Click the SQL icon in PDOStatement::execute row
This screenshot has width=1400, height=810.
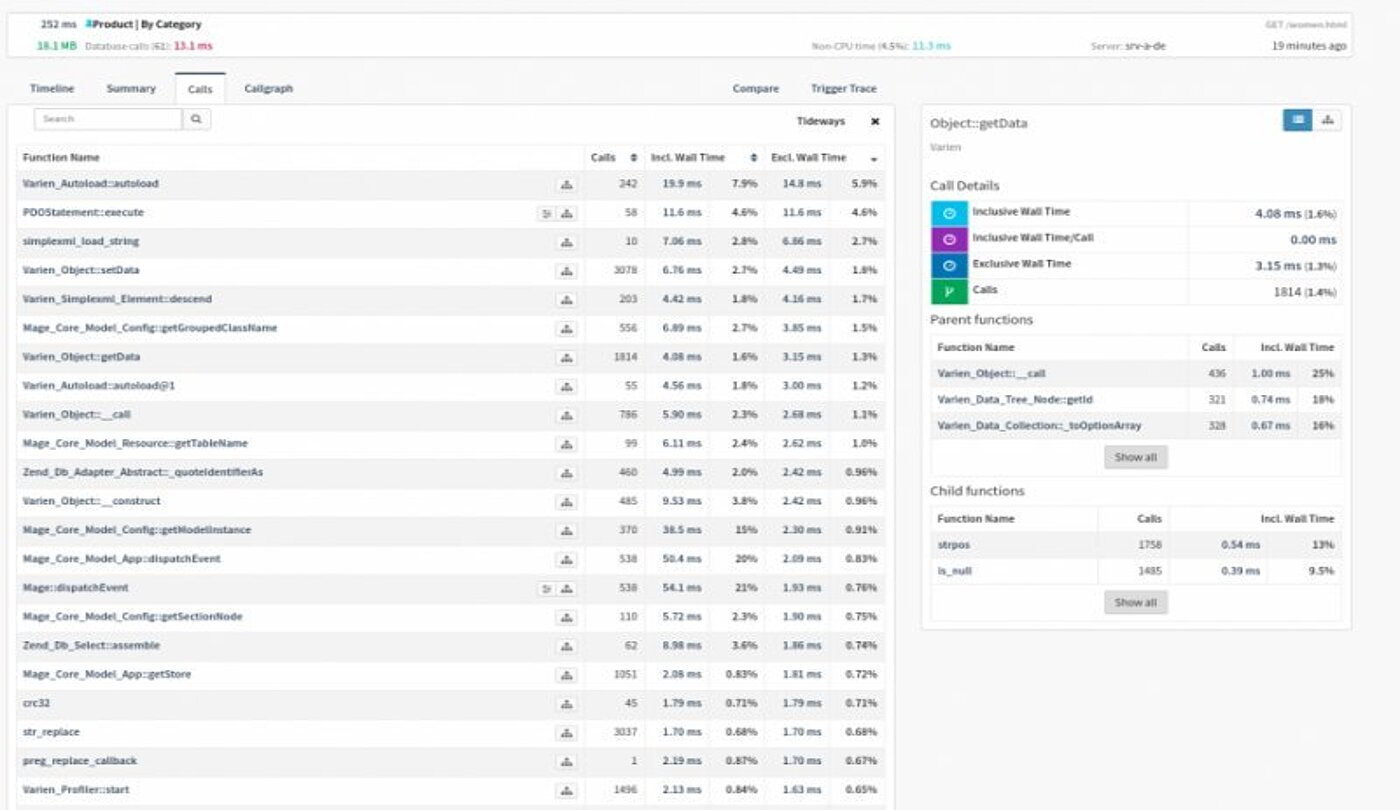click(546, 213)
